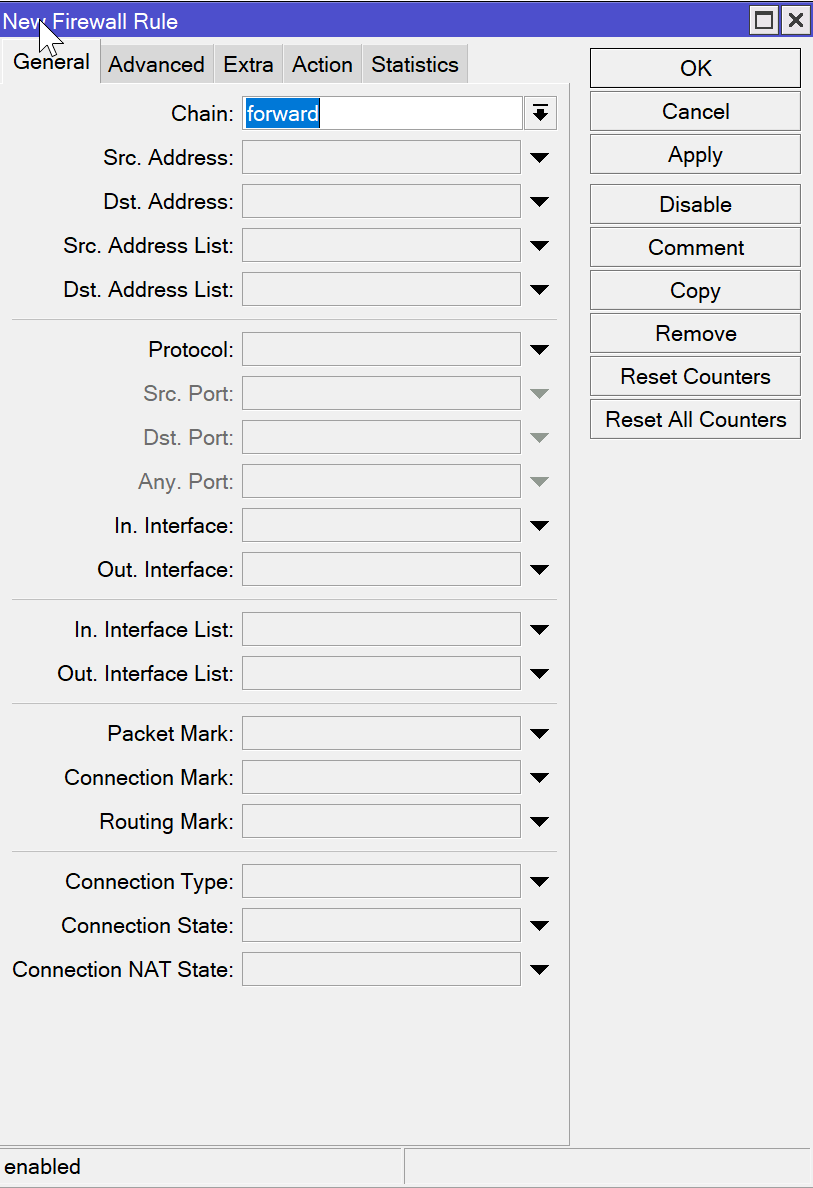Expand the In. Interface dropdown
Viewport: 813px width, 1188px height.
540,525
